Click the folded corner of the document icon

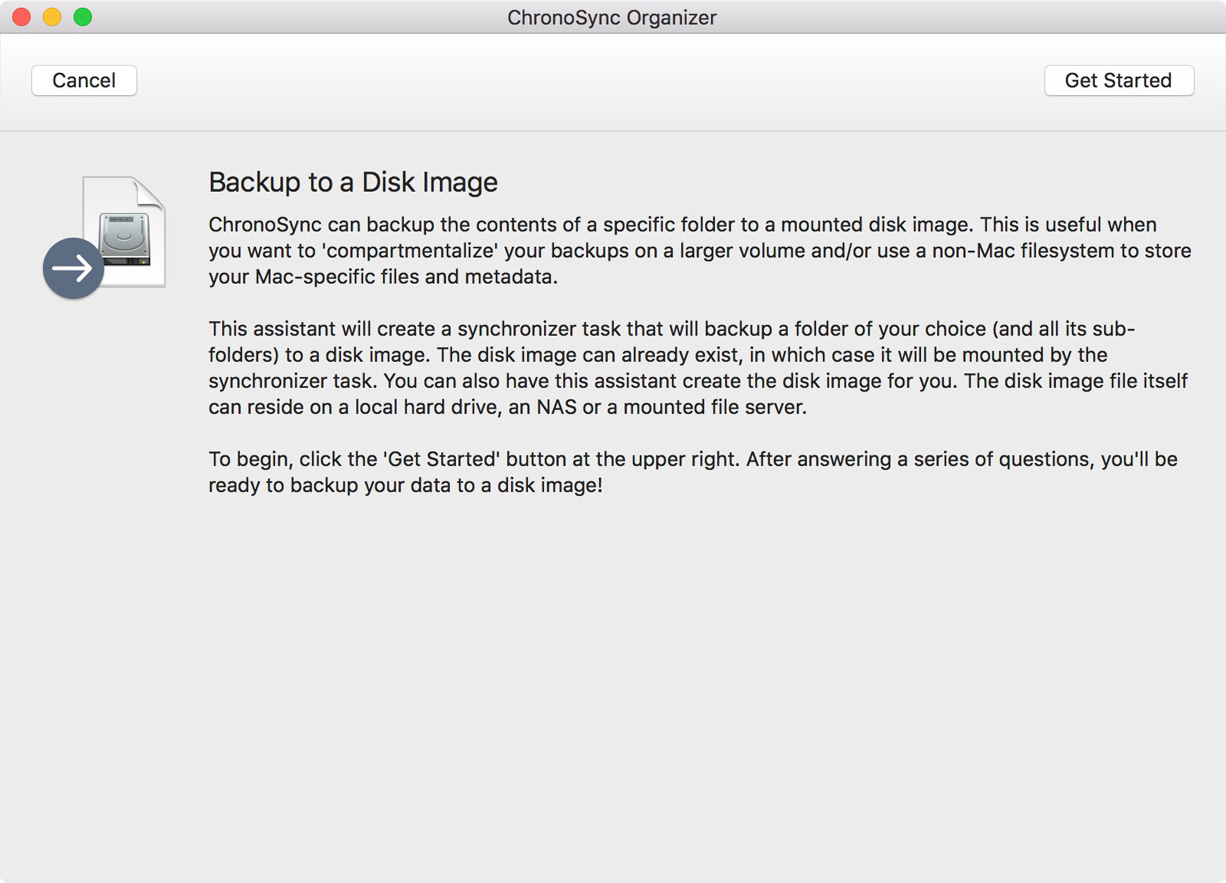151,191
